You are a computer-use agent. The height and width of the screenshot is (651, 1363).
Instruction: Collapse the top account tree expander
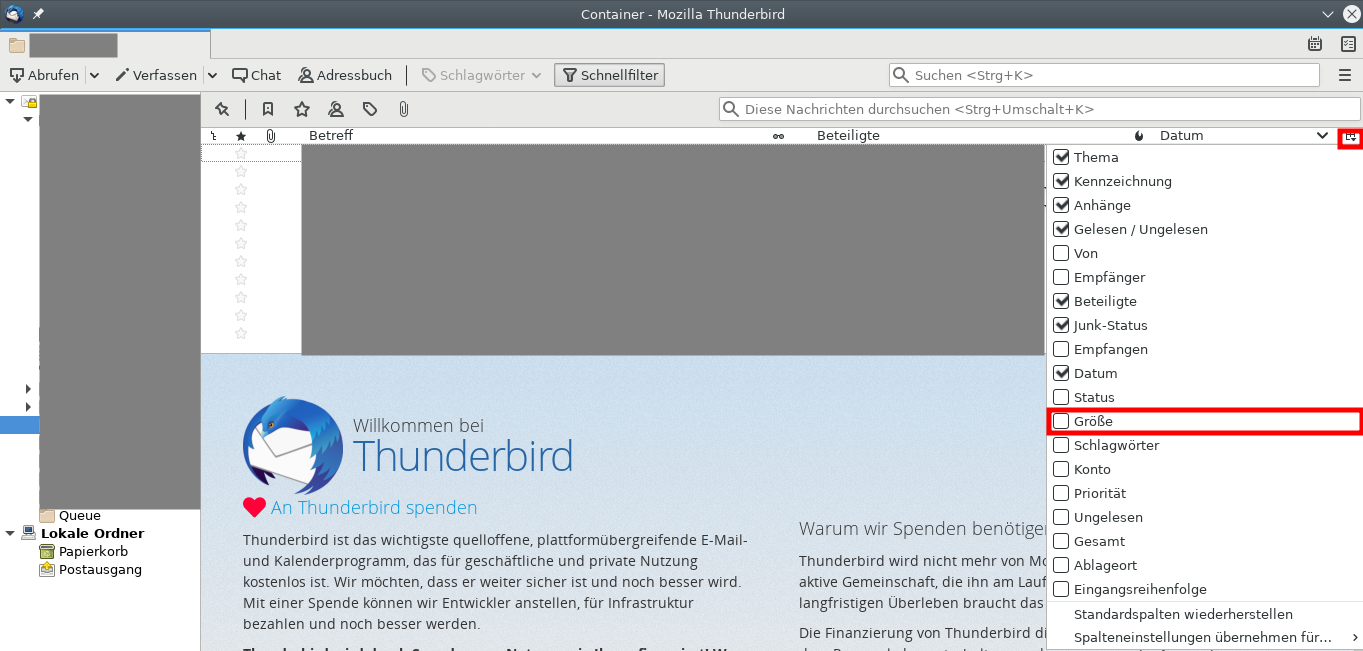[x=10, y=101]
